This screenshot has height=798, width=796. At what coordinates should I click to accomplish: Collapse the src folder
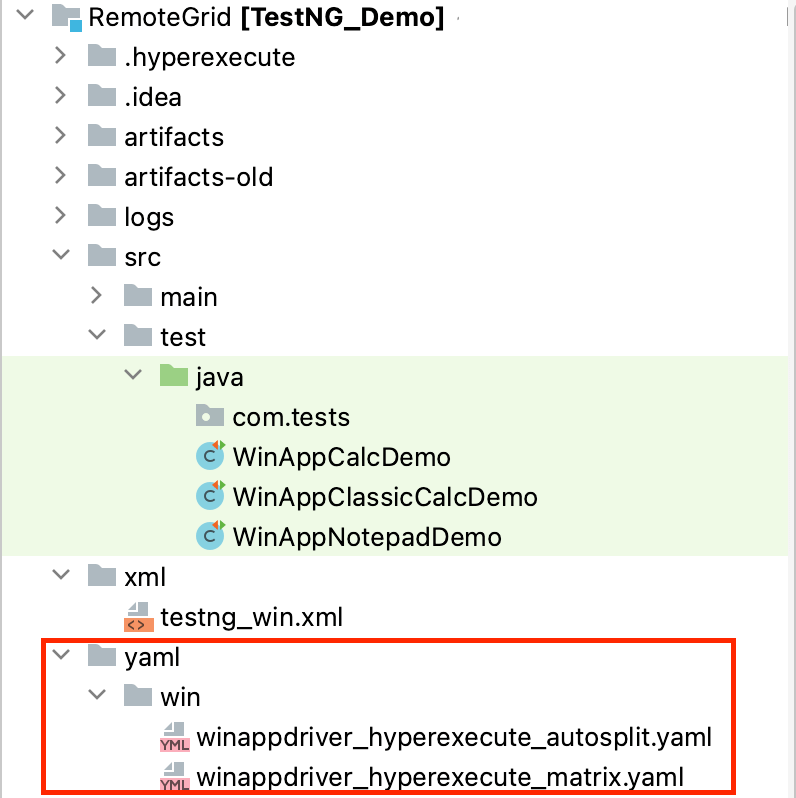(x=61, y=256)
